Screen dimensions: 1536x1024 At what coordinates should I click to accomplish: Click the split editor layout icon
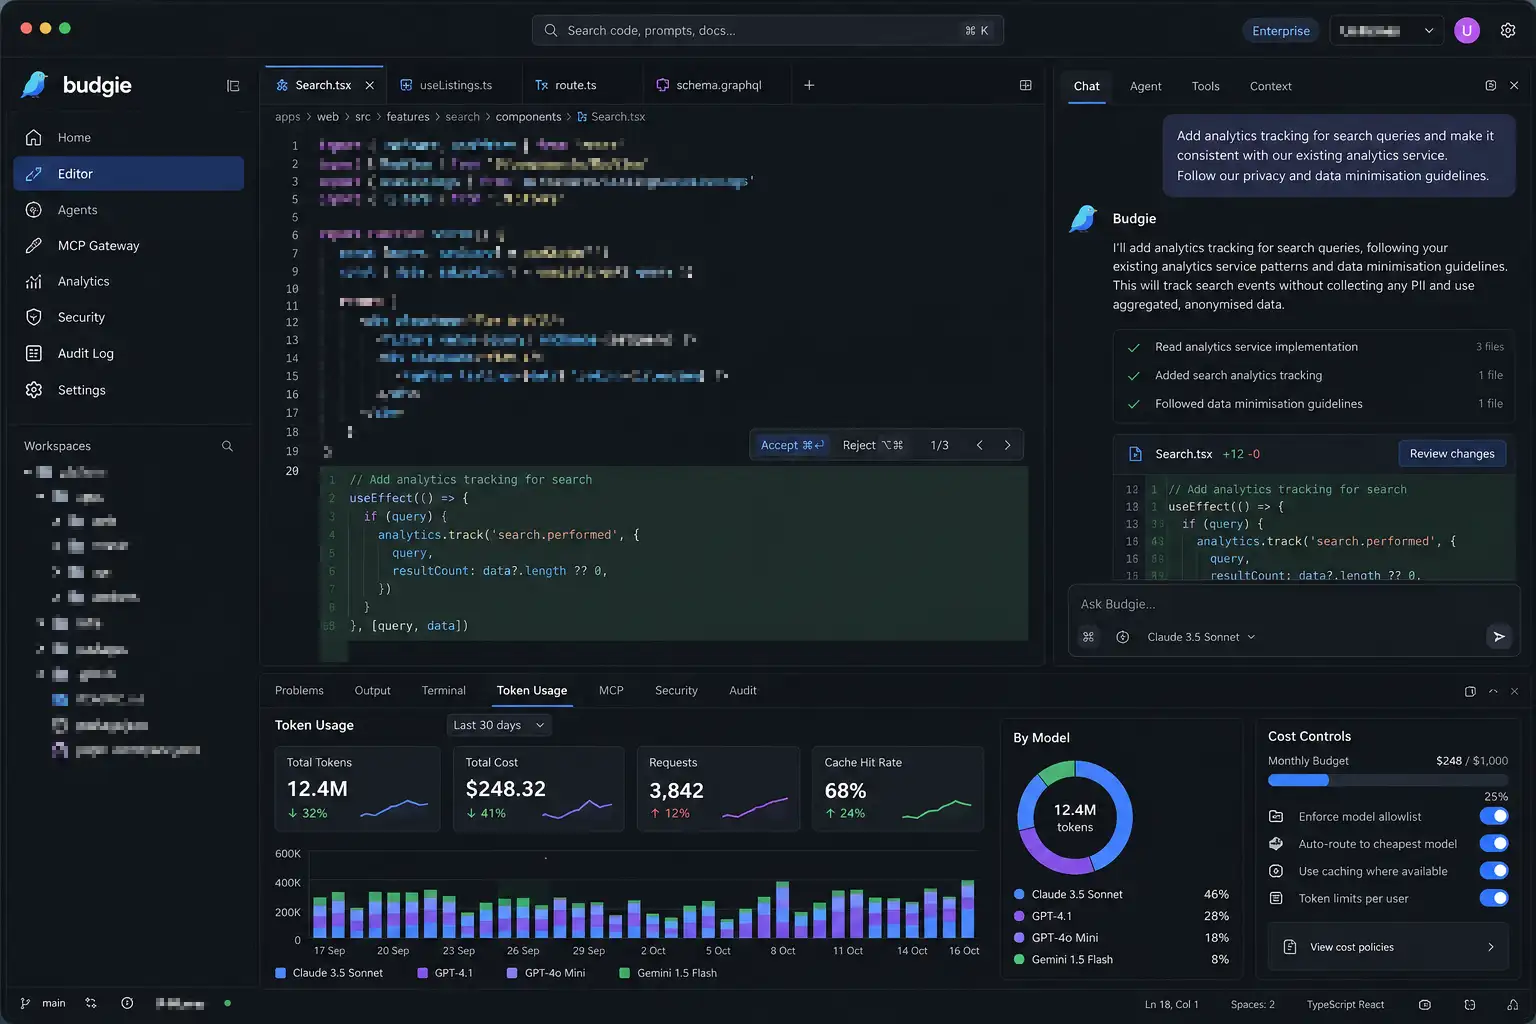click(x=1025, y=85)
